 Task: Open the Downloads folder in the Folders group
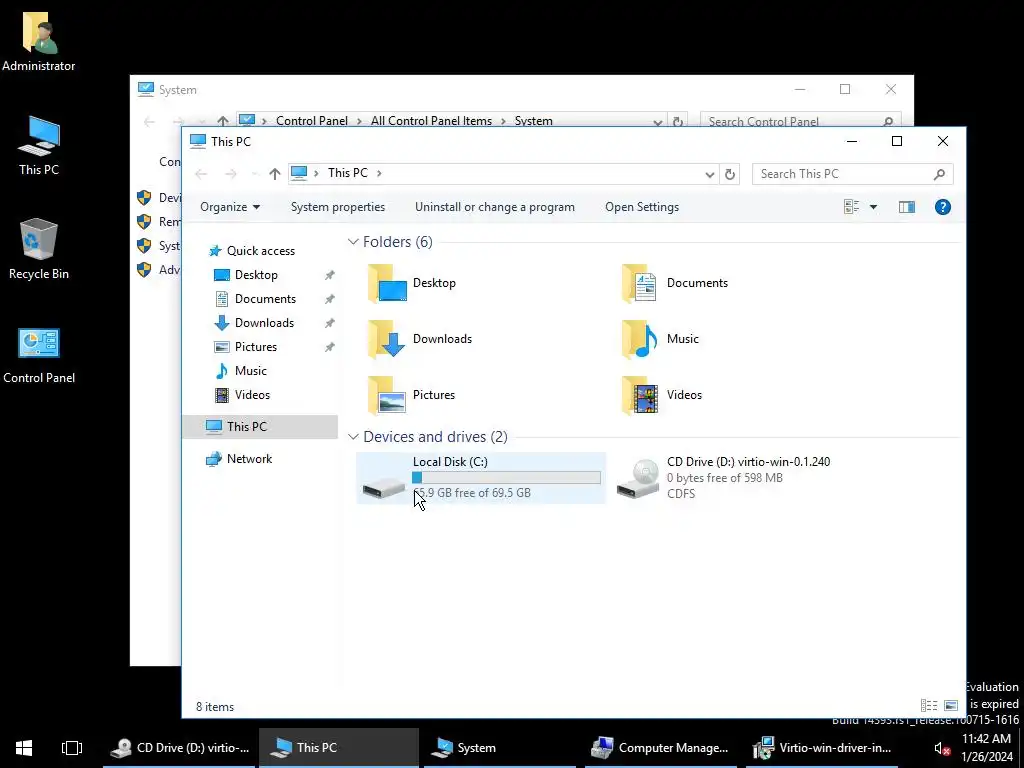point(419,339)
